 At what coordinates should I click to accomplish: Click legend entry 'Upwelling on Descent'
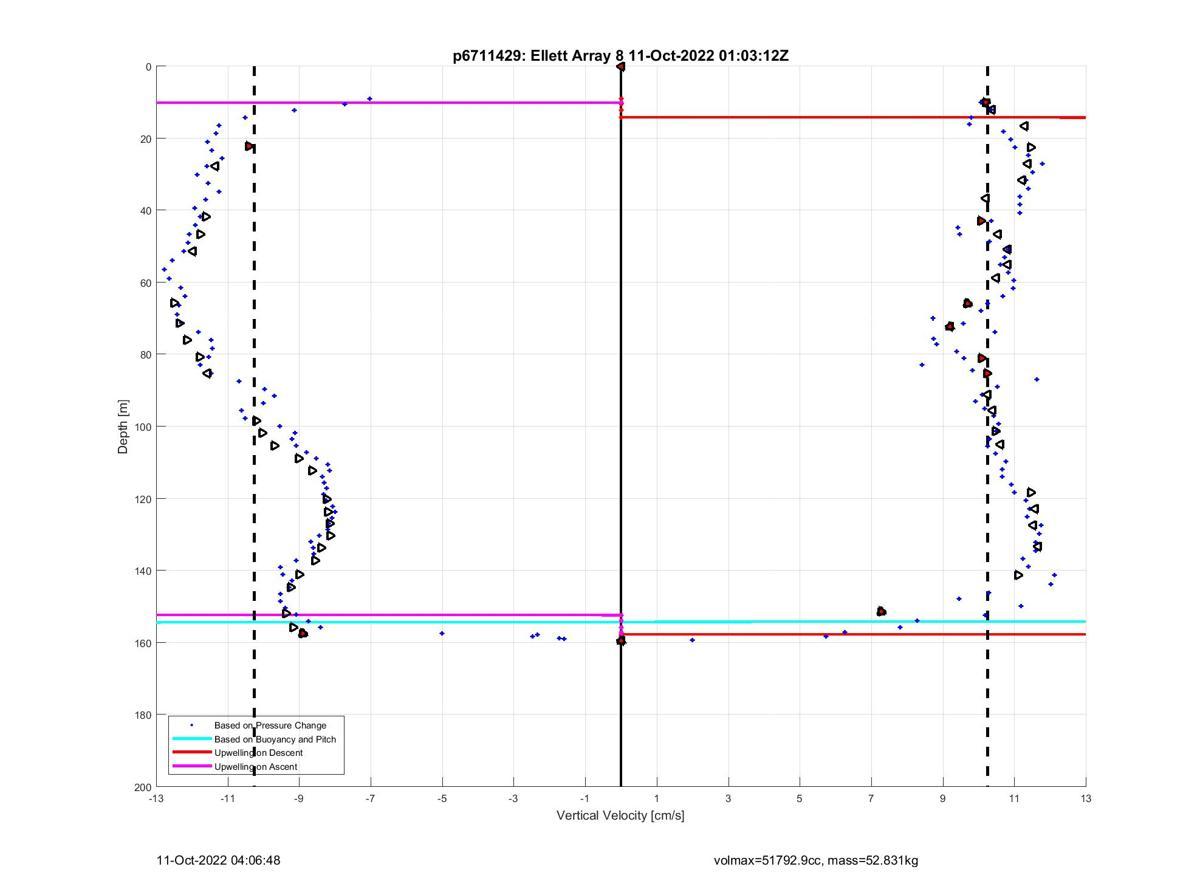(x=258, y=753)
